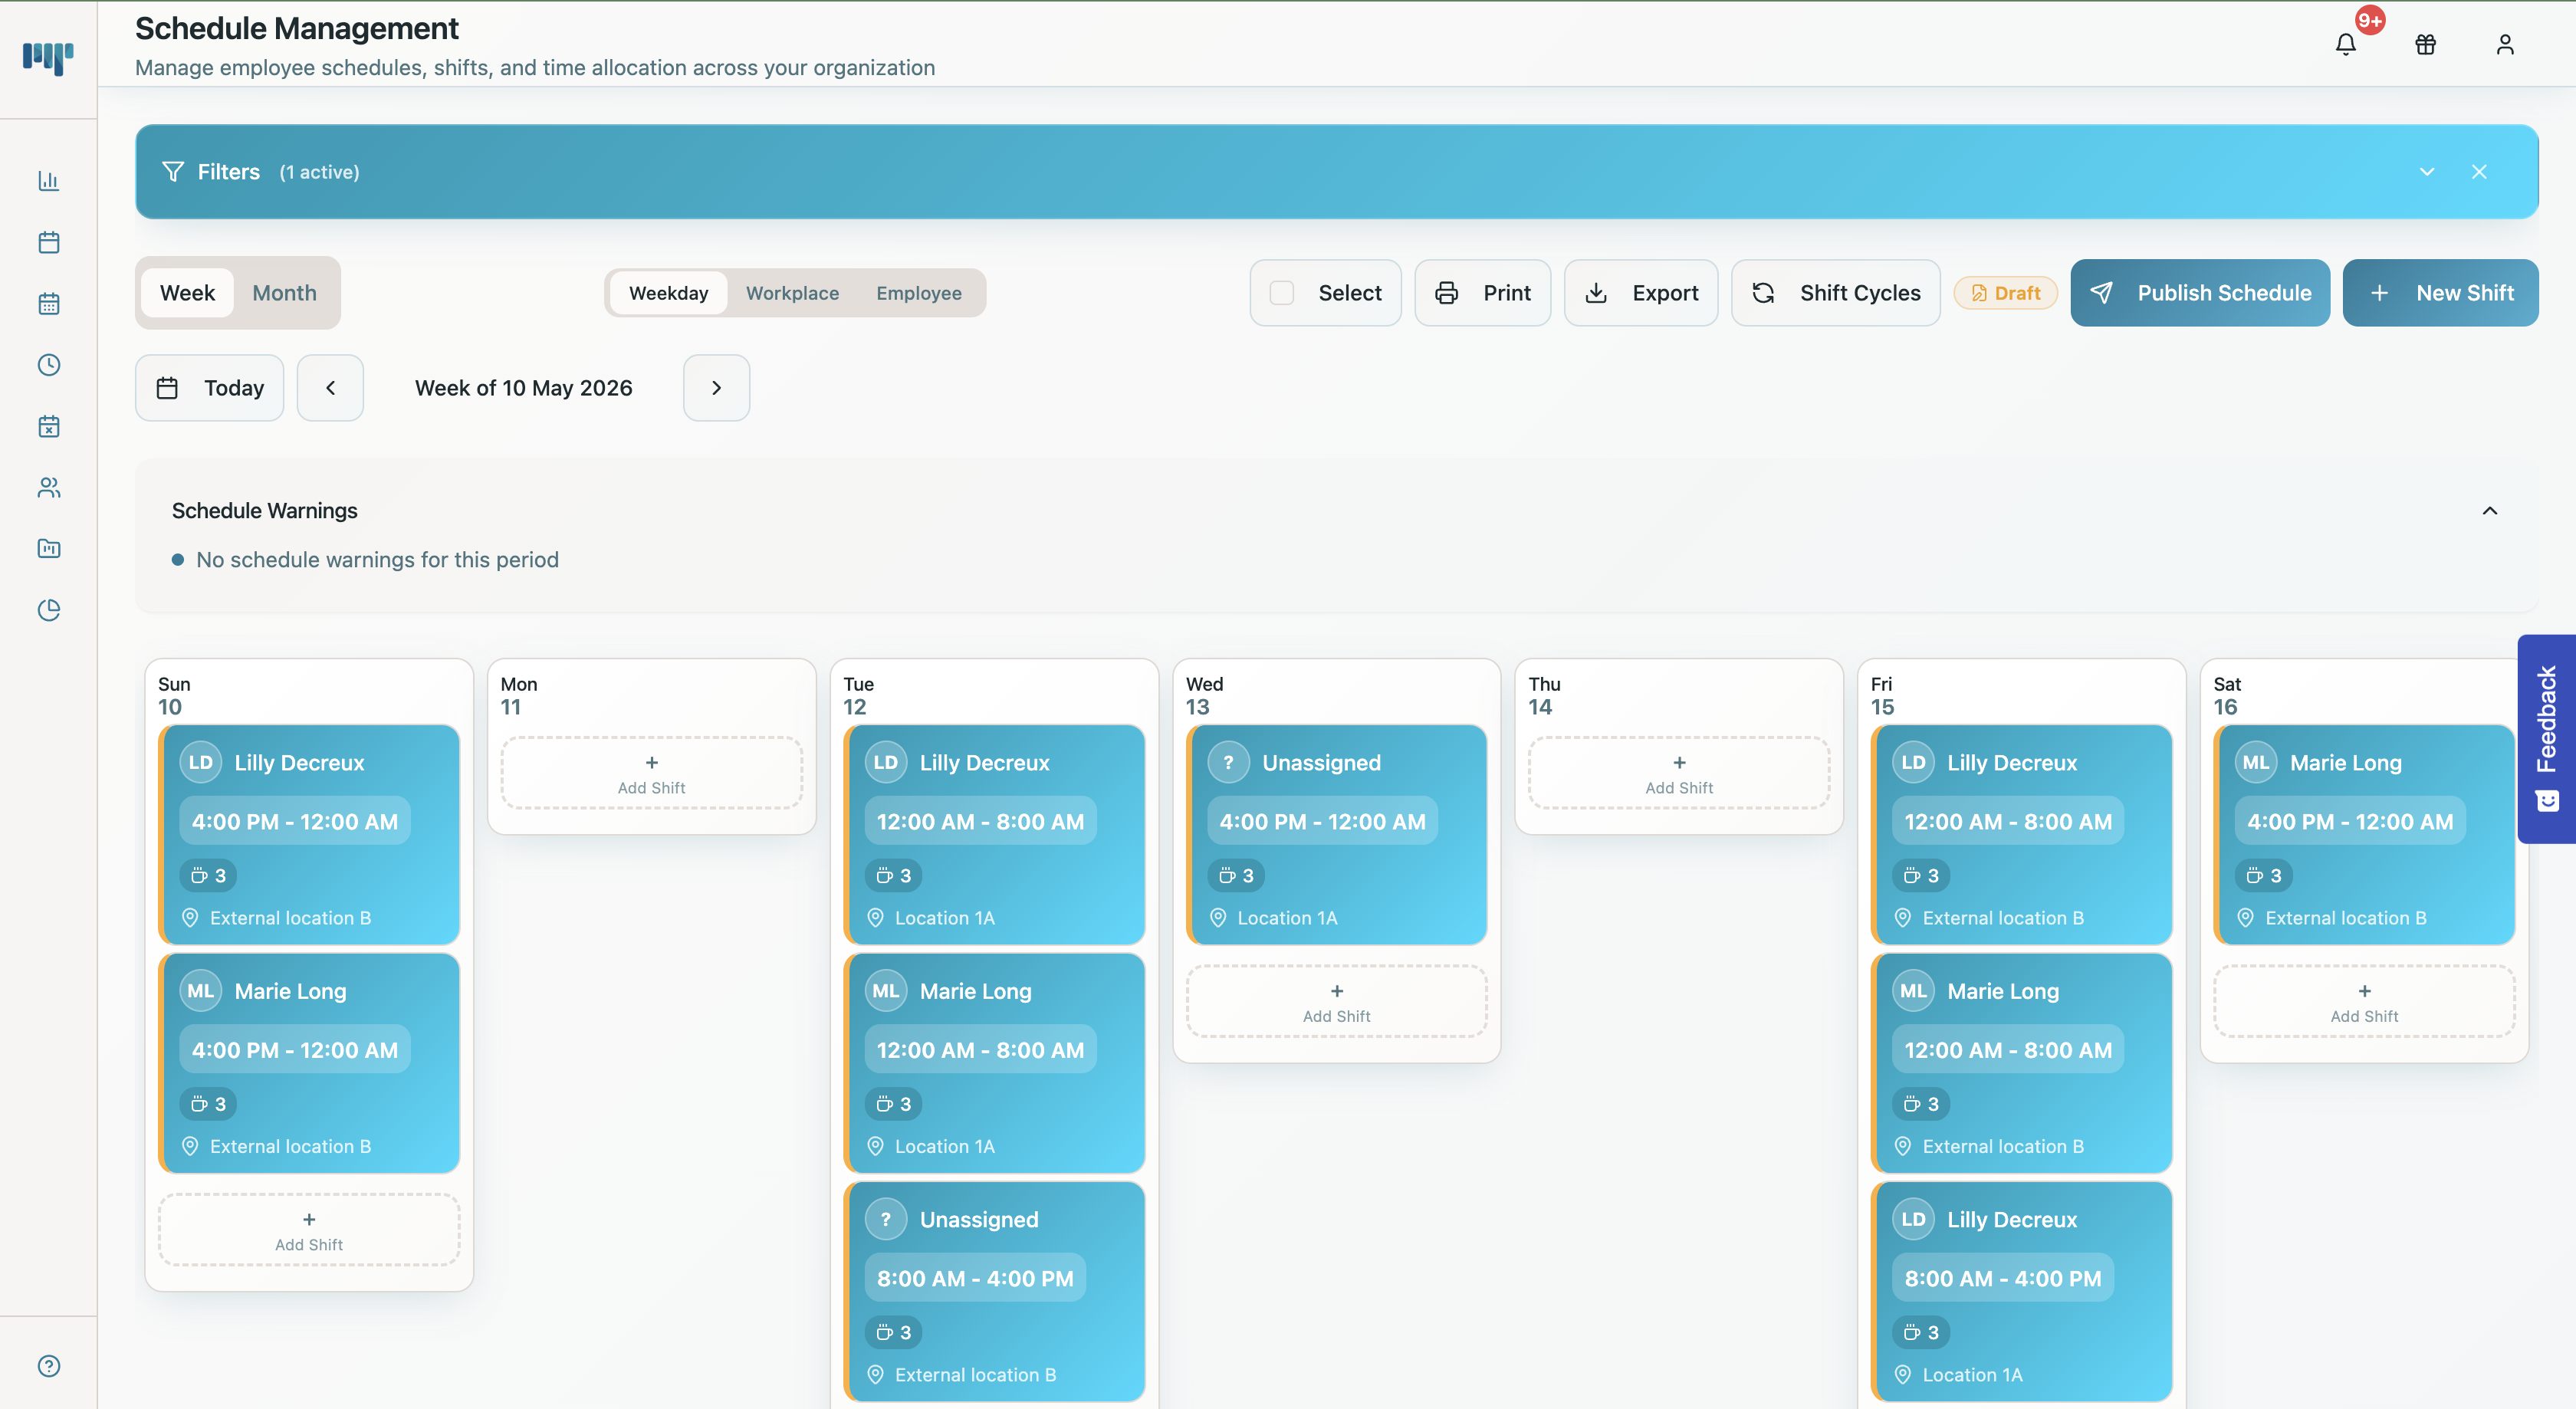Click the pie chart reports sidebar icon
Screen dimensions: 2576x1409
click(x=48, y=610)
